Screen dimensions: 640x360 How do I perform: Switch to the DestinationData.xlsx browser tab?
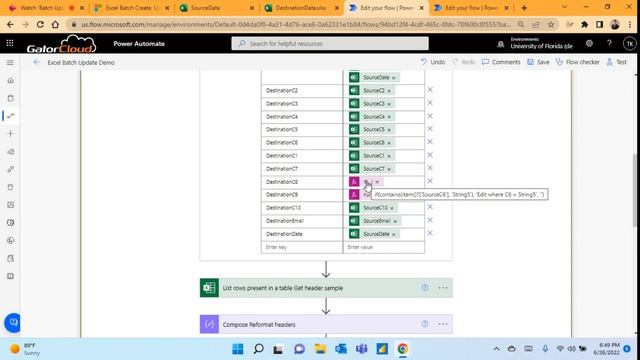(x=301, y=8)
